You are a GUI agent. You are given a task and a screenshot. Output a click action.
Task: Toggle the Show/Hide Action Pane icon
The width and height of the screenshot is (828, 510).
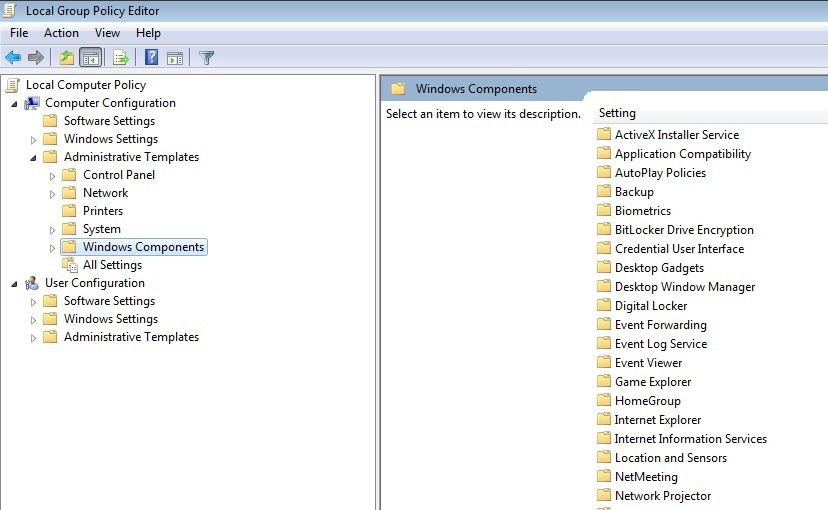pyautogui.click(x=175, y=58)
